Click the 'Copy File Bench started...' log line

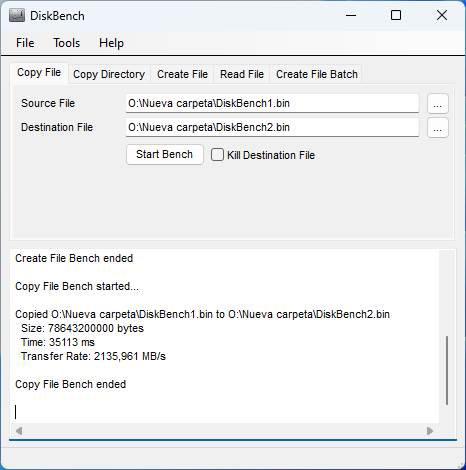[x=77, y=286]
